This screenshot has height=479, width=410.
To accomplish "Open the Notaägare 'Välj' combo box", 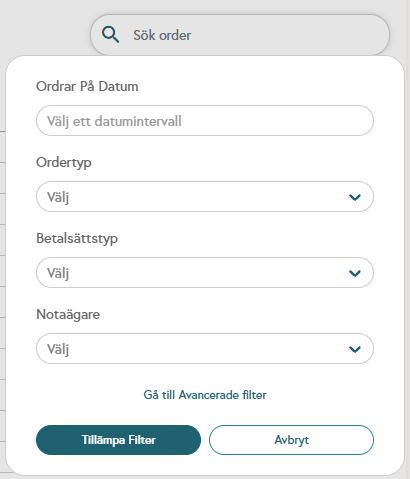I will pos(205,349).
